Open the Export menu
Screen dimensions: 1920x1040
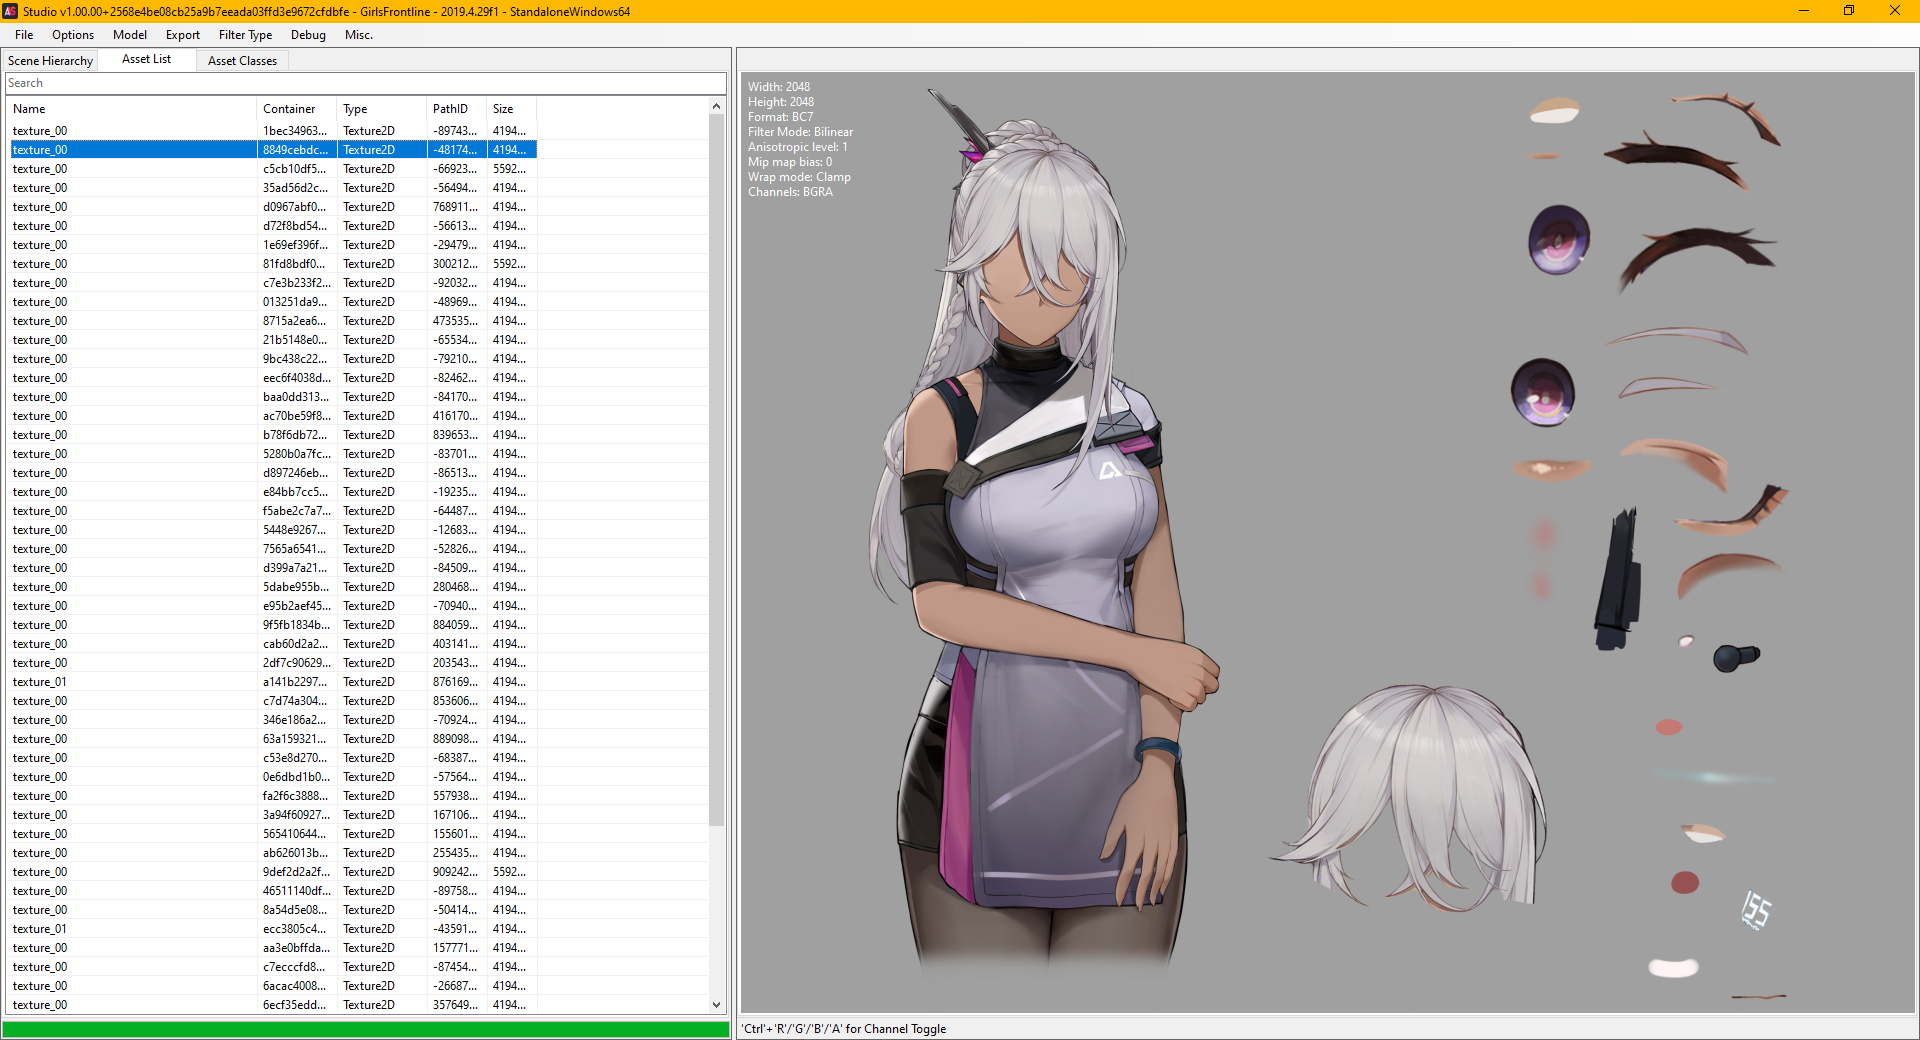[183, 35]
